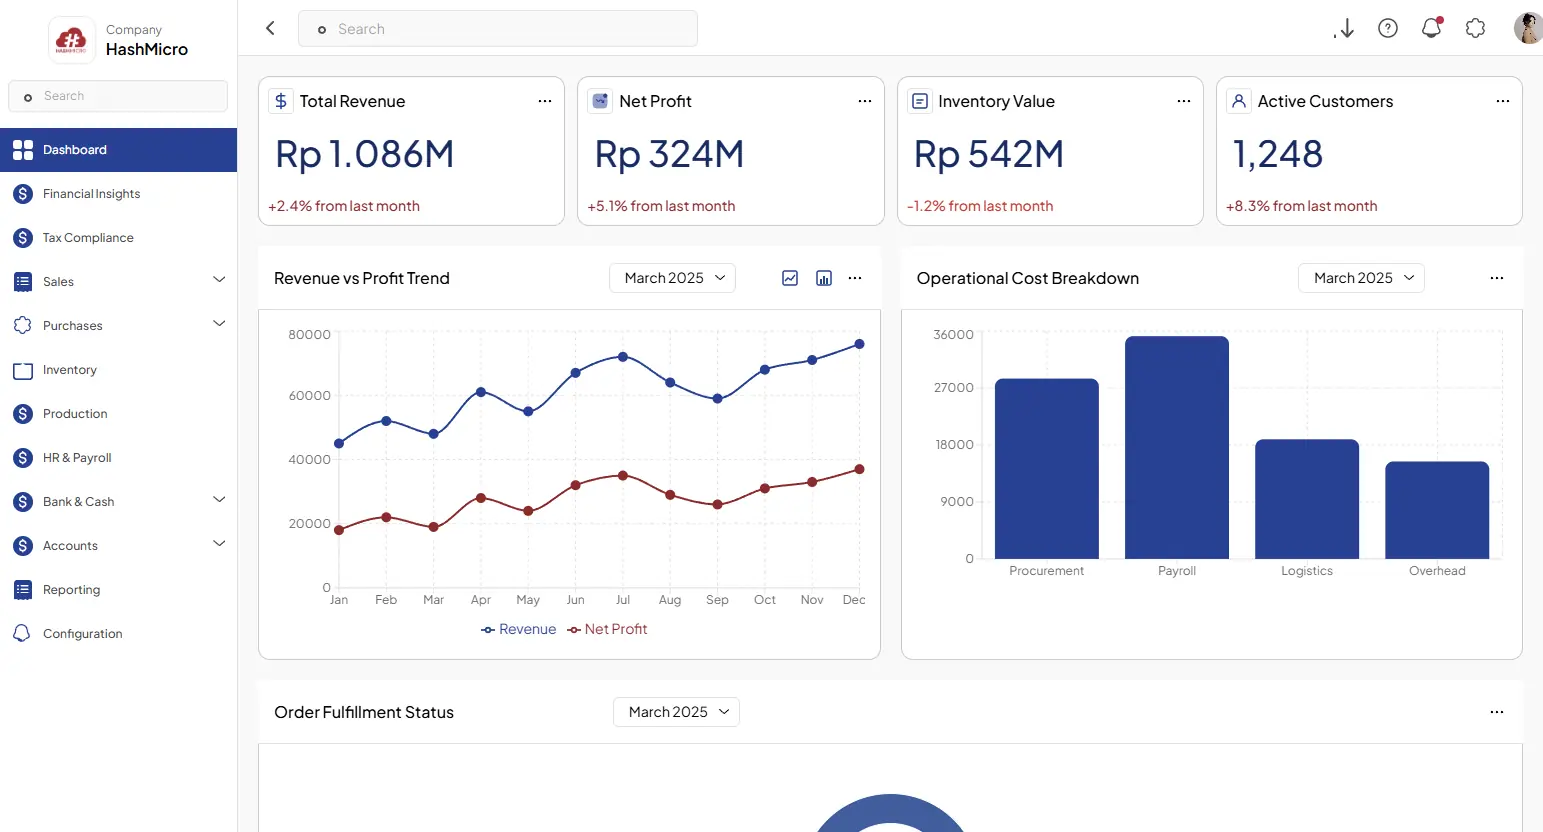Image resolution: width=1543 pixels, height=832 pixels.
Task: Switch to bar chart view icon
Action: point(824,278)
